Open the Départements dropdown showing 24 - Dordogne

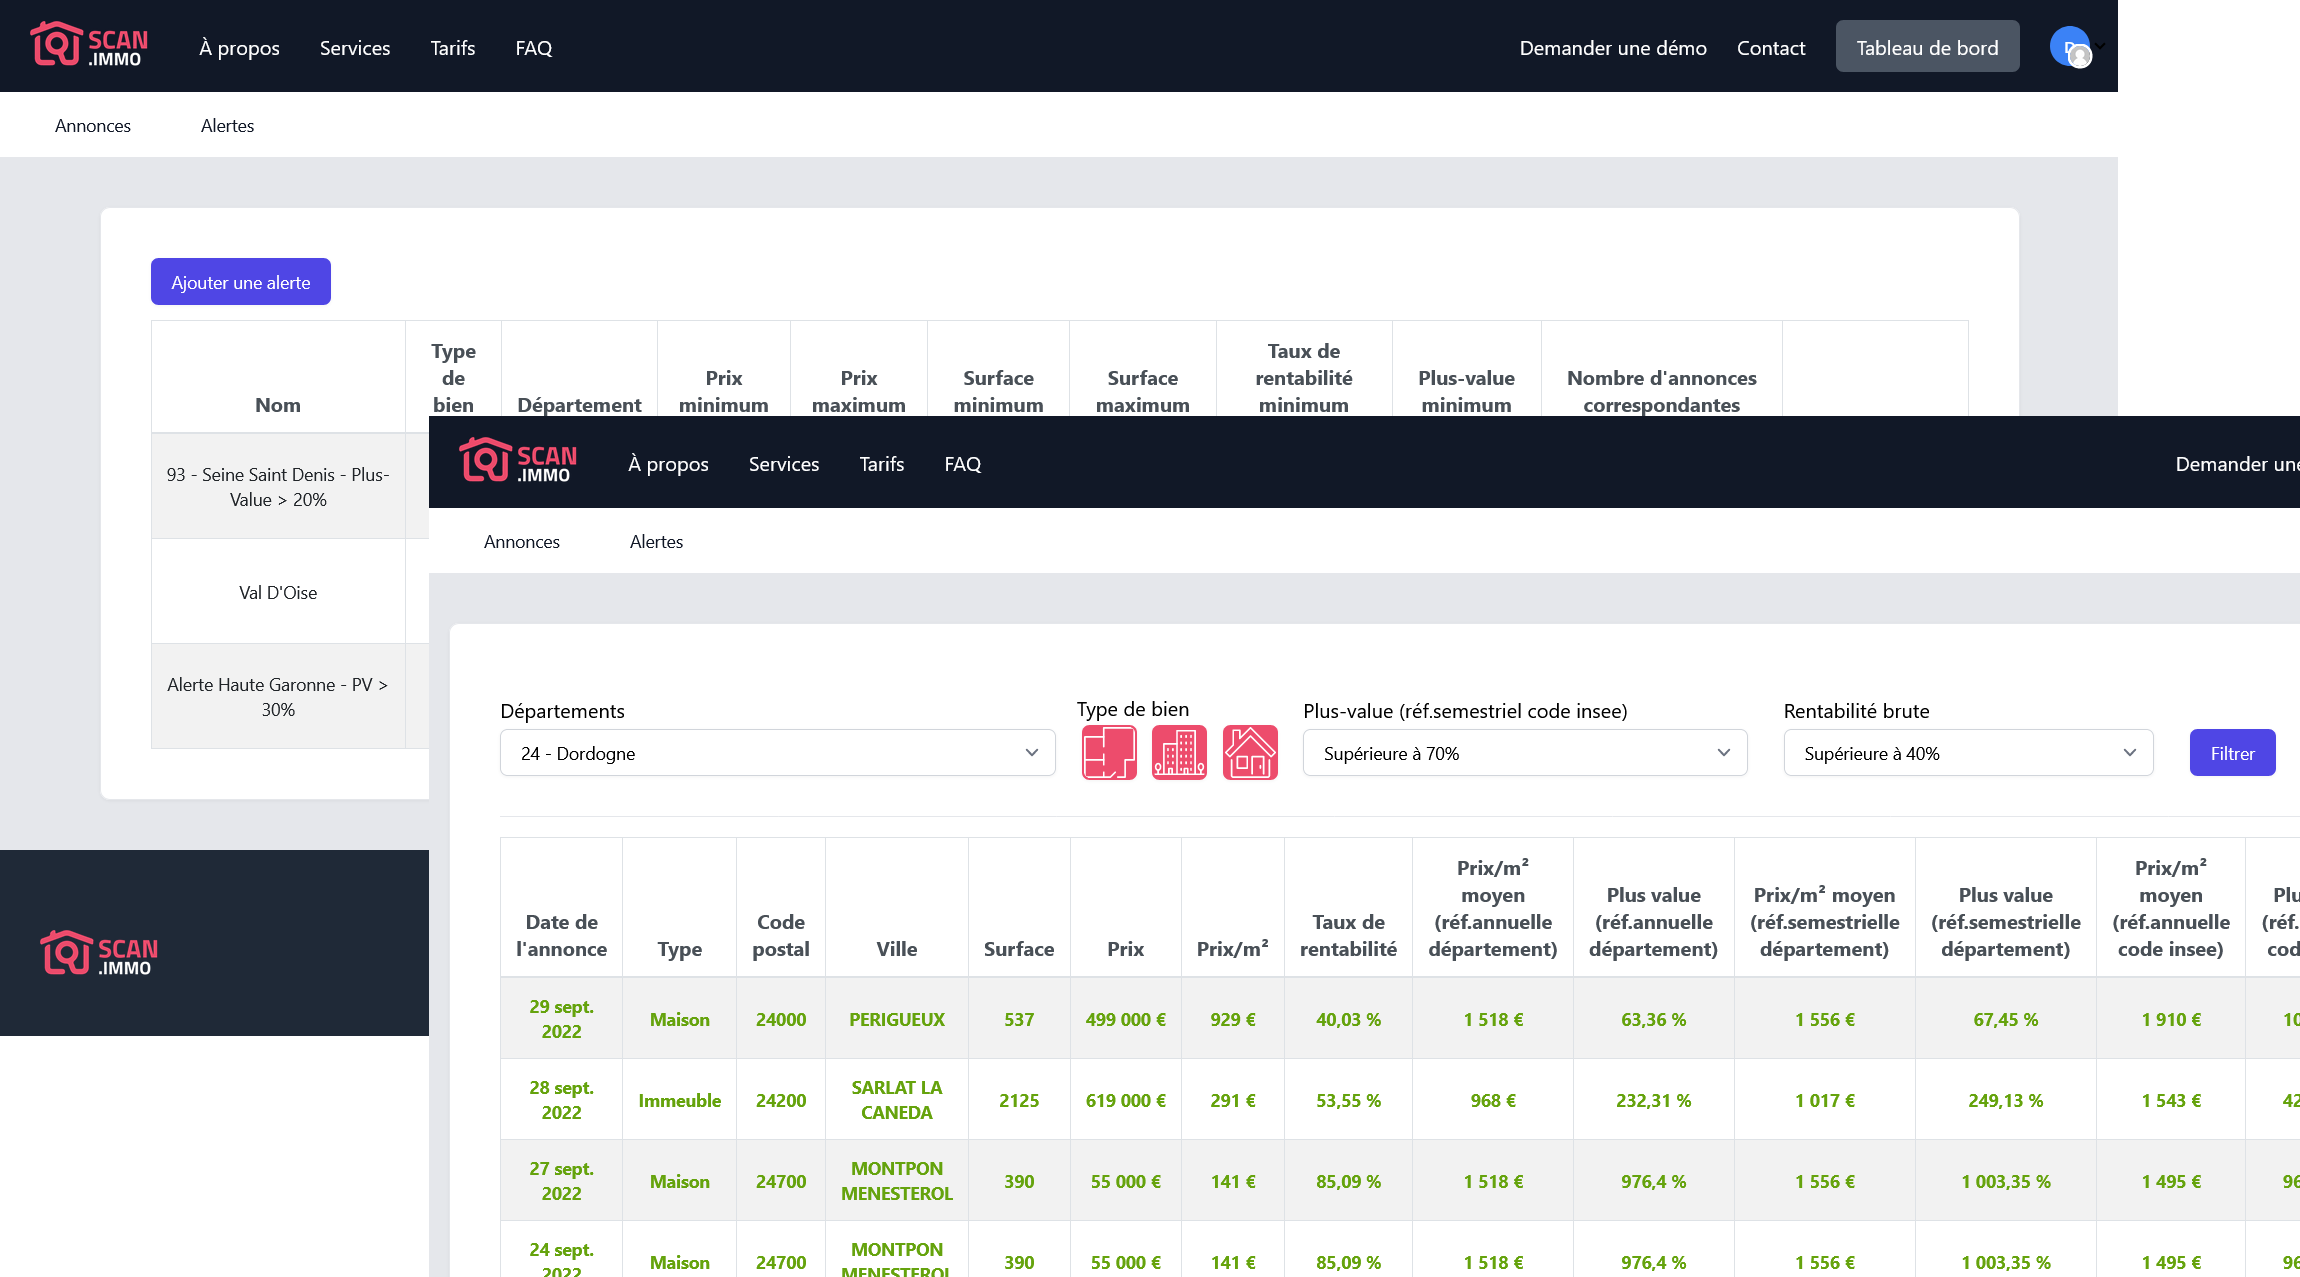777,752
